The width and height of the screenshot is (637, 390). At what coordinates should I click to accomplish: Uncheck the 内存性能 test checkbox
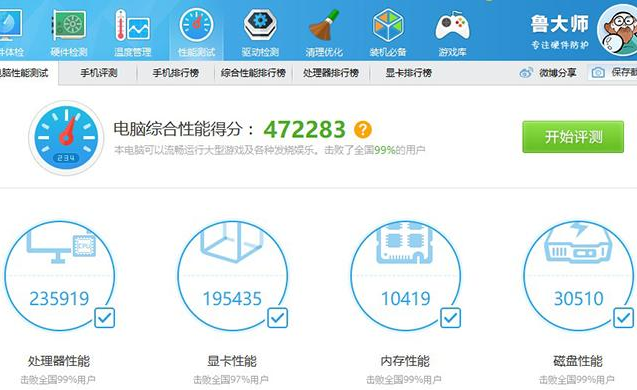click(x=451, y=318)
